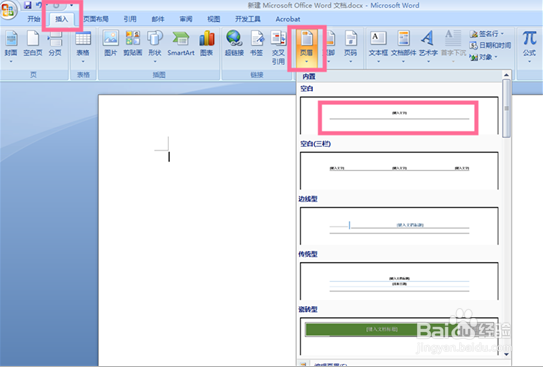Viewport: 543px width, 367px height.
Task: Open the quick access toolbar customize arrow
Action: (x=71, y=5)
